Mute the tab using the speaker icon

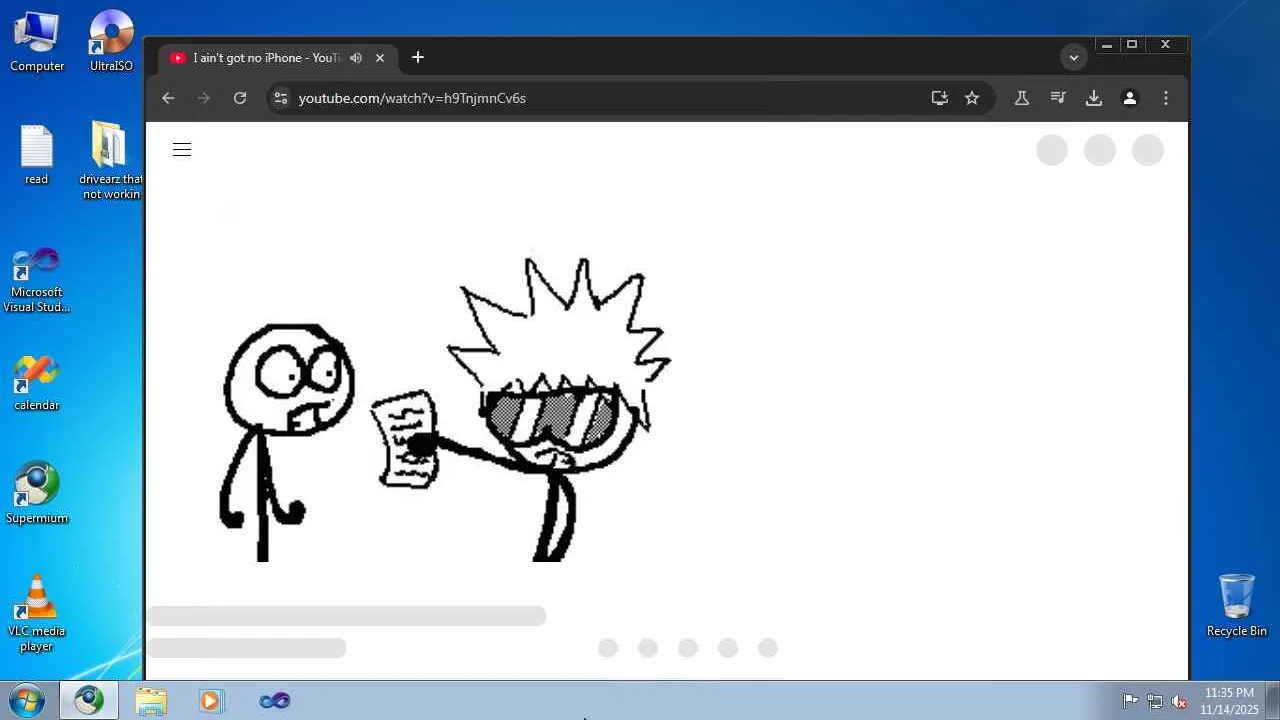(x=356, y=58)
